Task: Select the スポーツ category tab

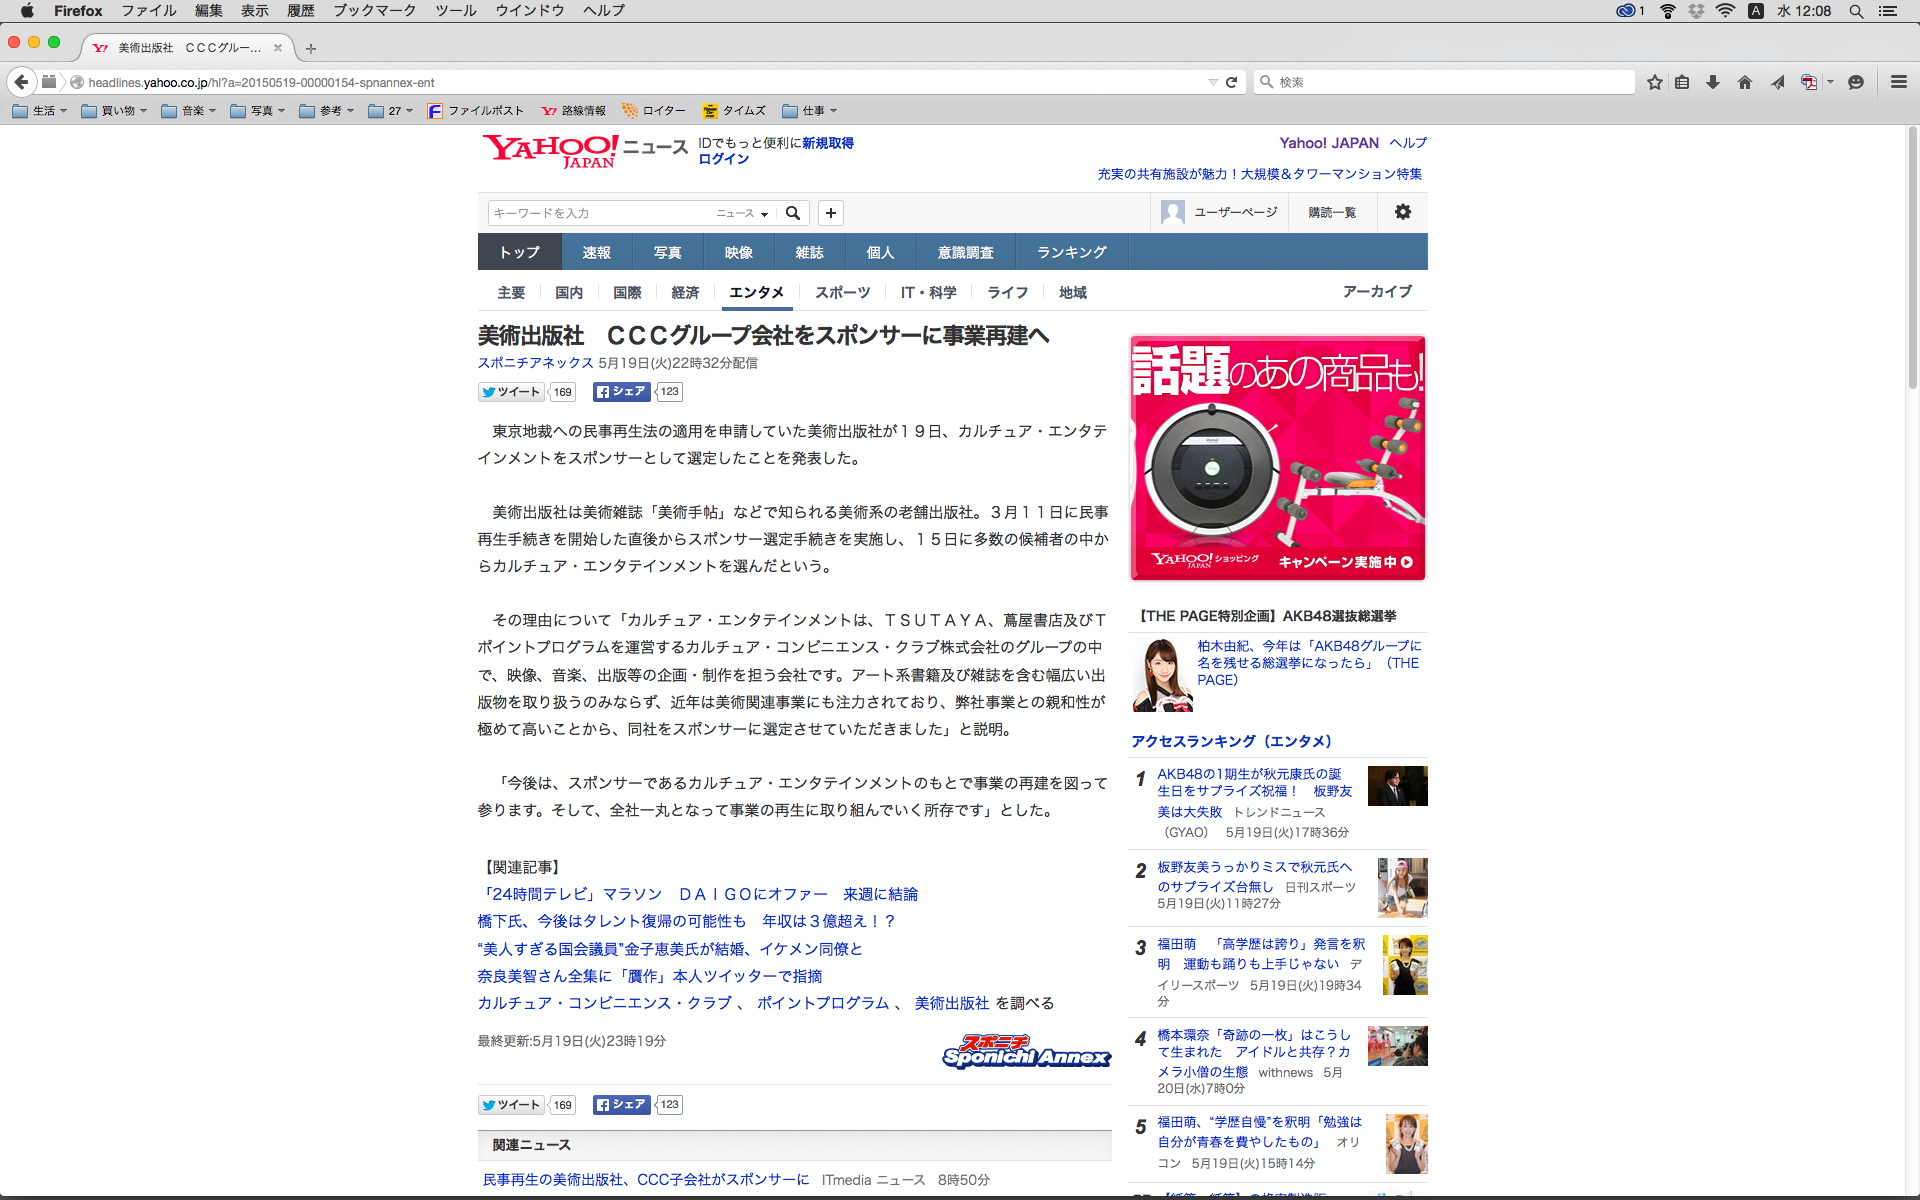Action: pyautogui.click(x=842, y=292)
